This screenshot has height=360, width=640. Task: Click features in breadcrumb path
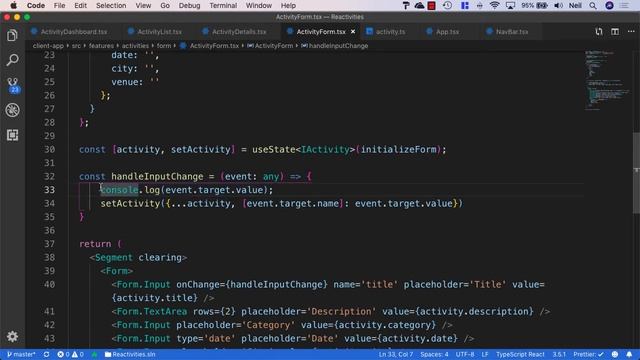coord(101,46)
